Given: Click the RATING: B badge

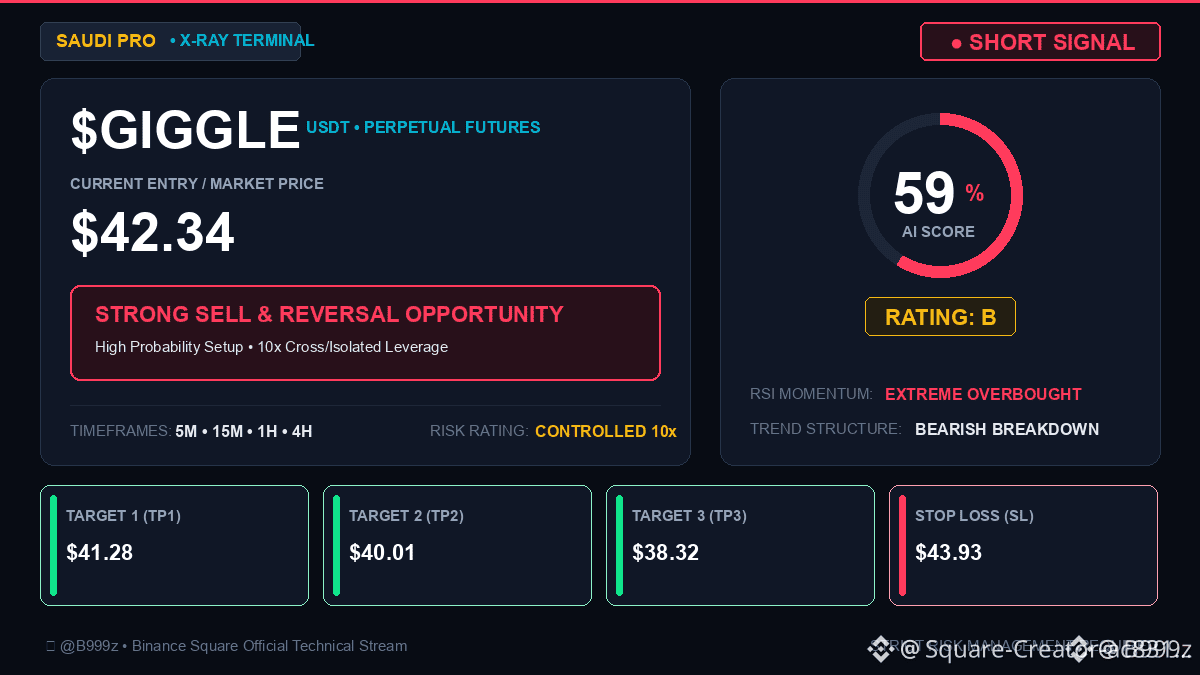Looking at the screenshot, I should point(940,317).
